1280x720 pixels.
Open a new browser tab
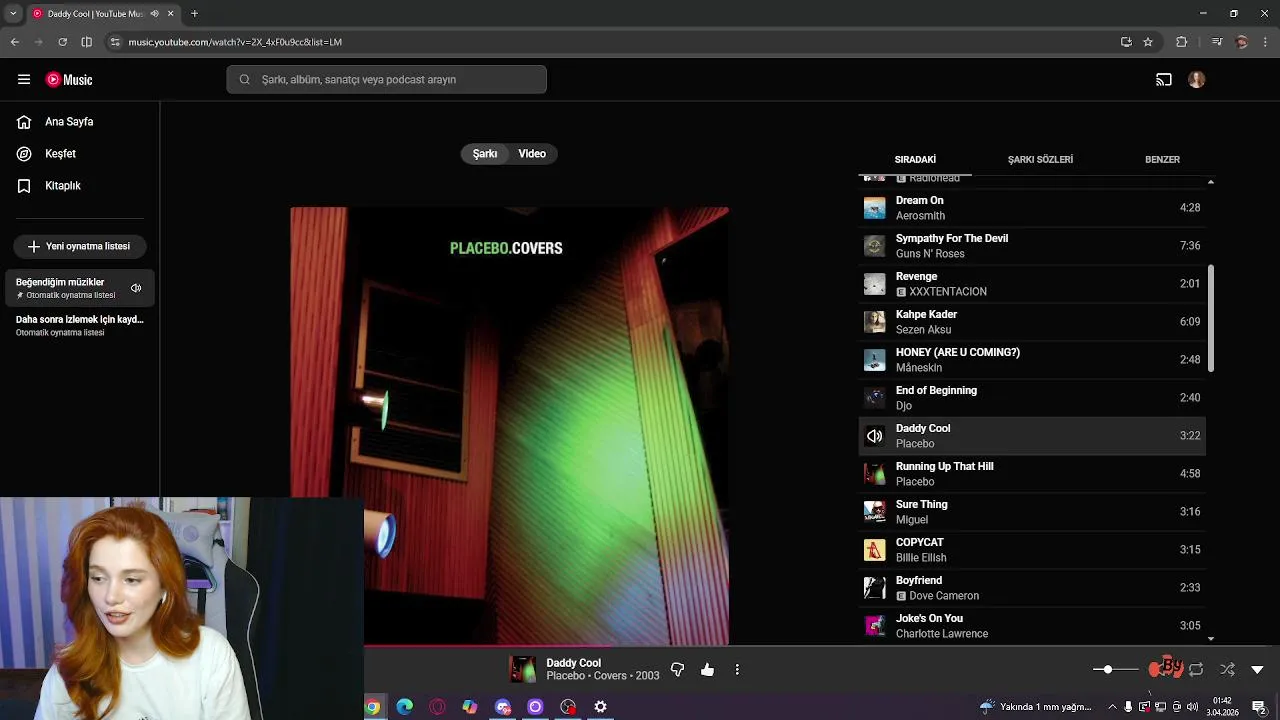pos(194,14)
